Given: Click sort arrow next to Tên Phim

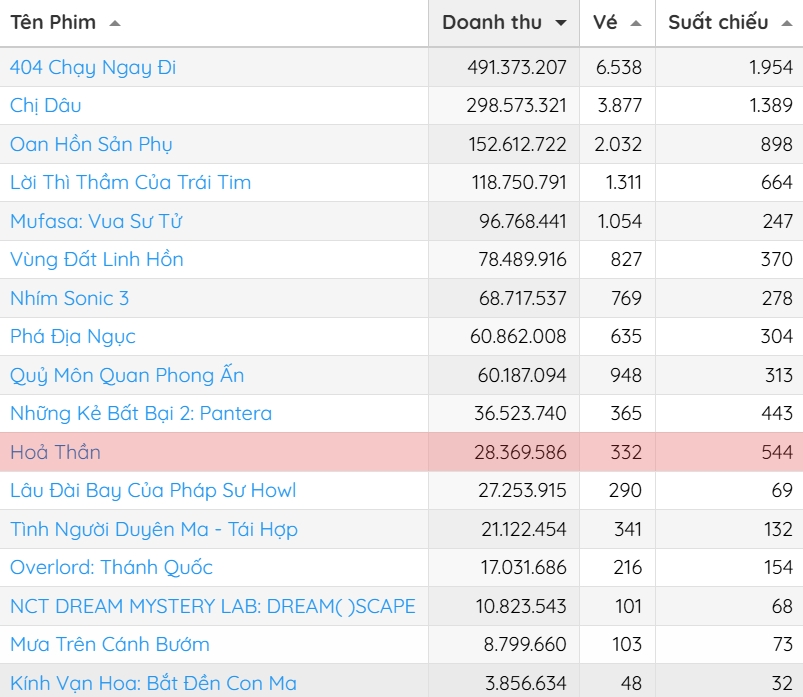Looking at the screenshot, I should pyautogui.click(x=114, y=23).
